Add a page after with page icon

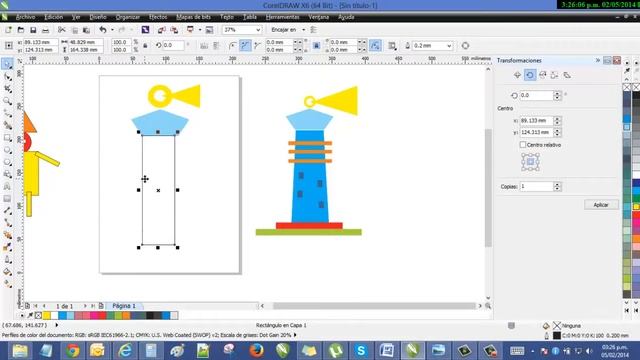[101, 306]
